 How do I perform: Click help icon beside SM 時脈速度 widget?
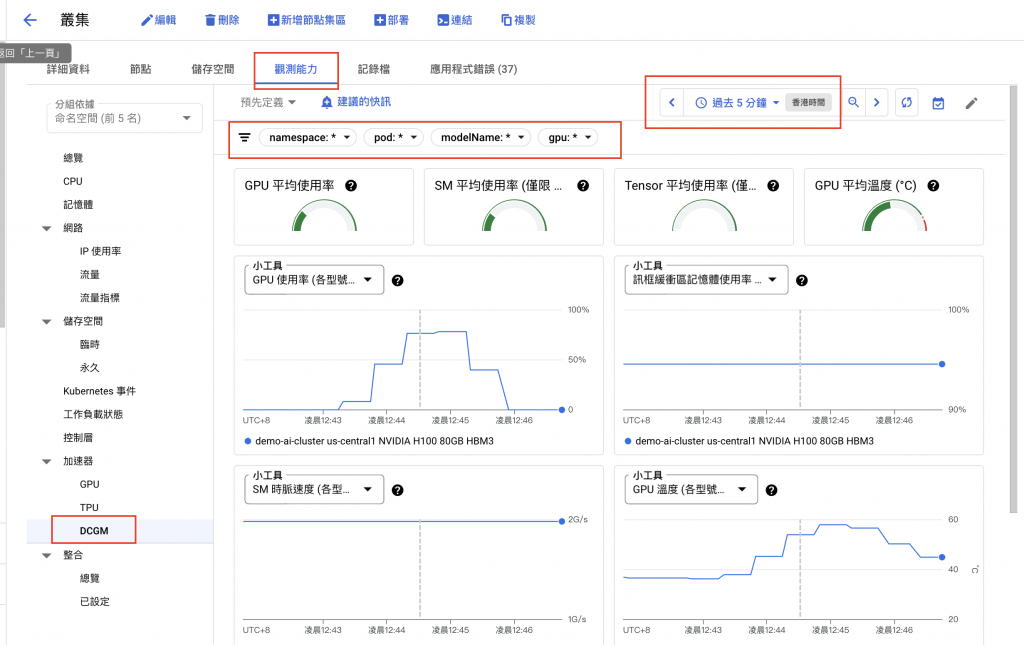coord(397,490)
